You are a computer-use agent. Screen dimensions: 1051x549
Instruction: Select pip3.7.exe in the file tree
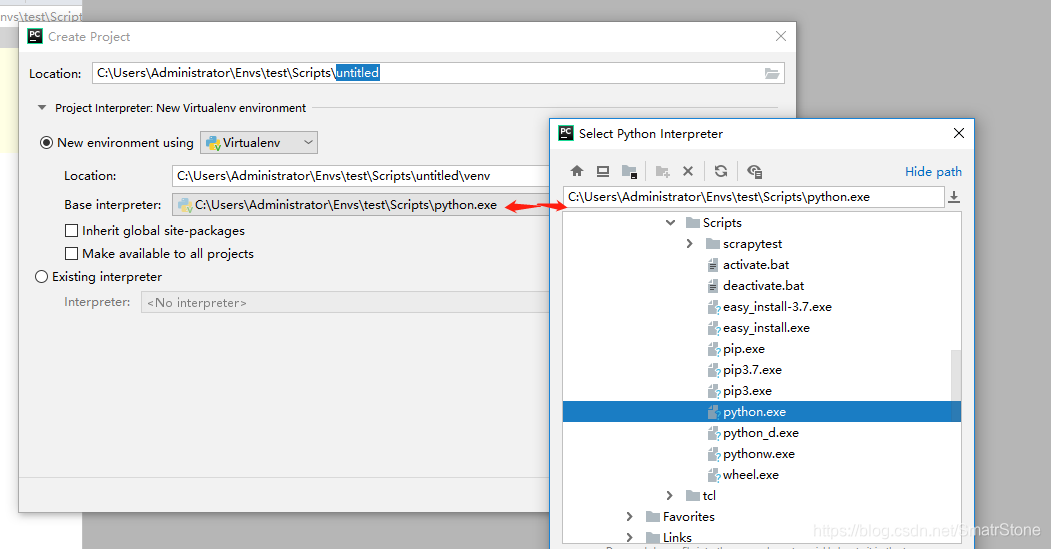(x=752, y=370)
